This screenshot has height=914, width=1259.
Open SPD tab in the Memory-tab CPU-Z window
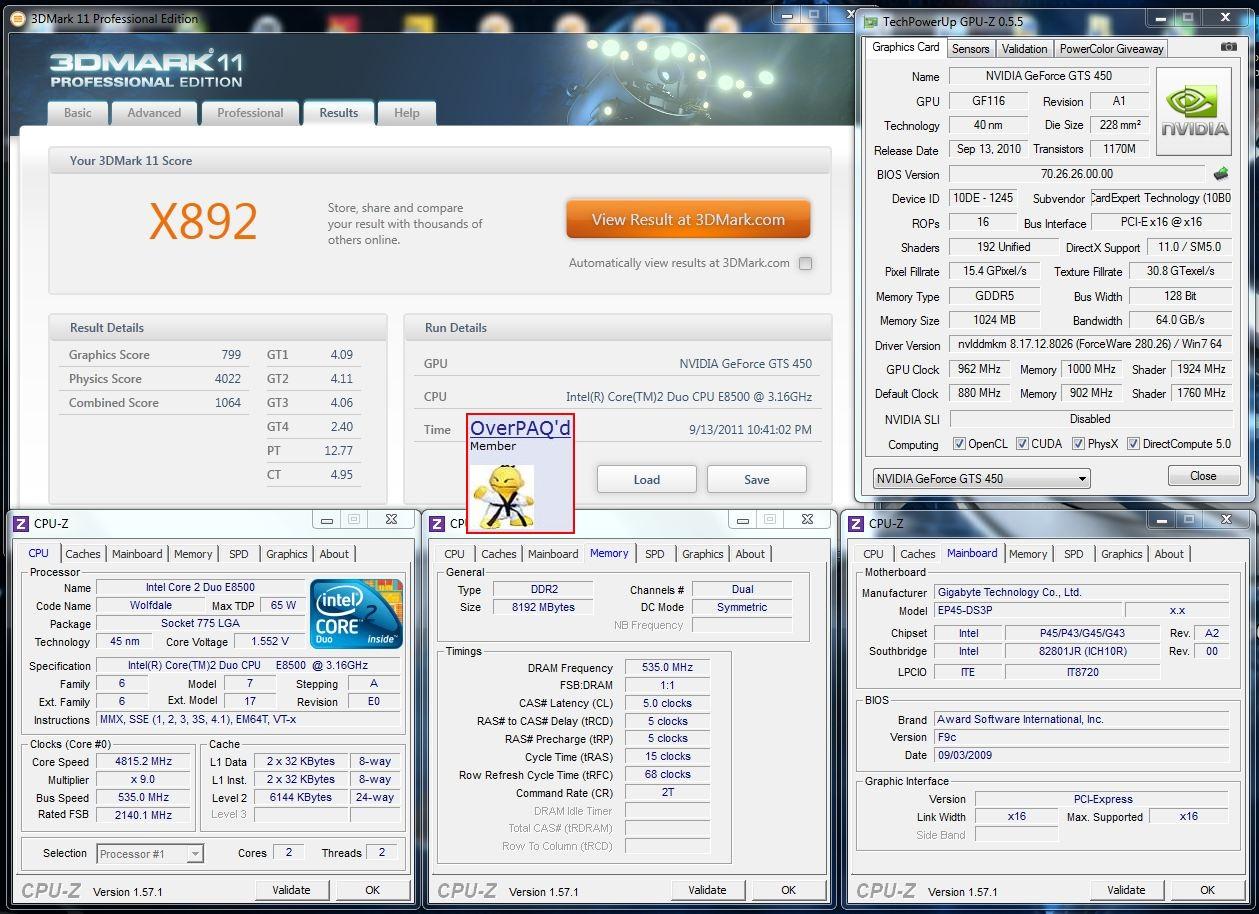click(x=655, y=554)
